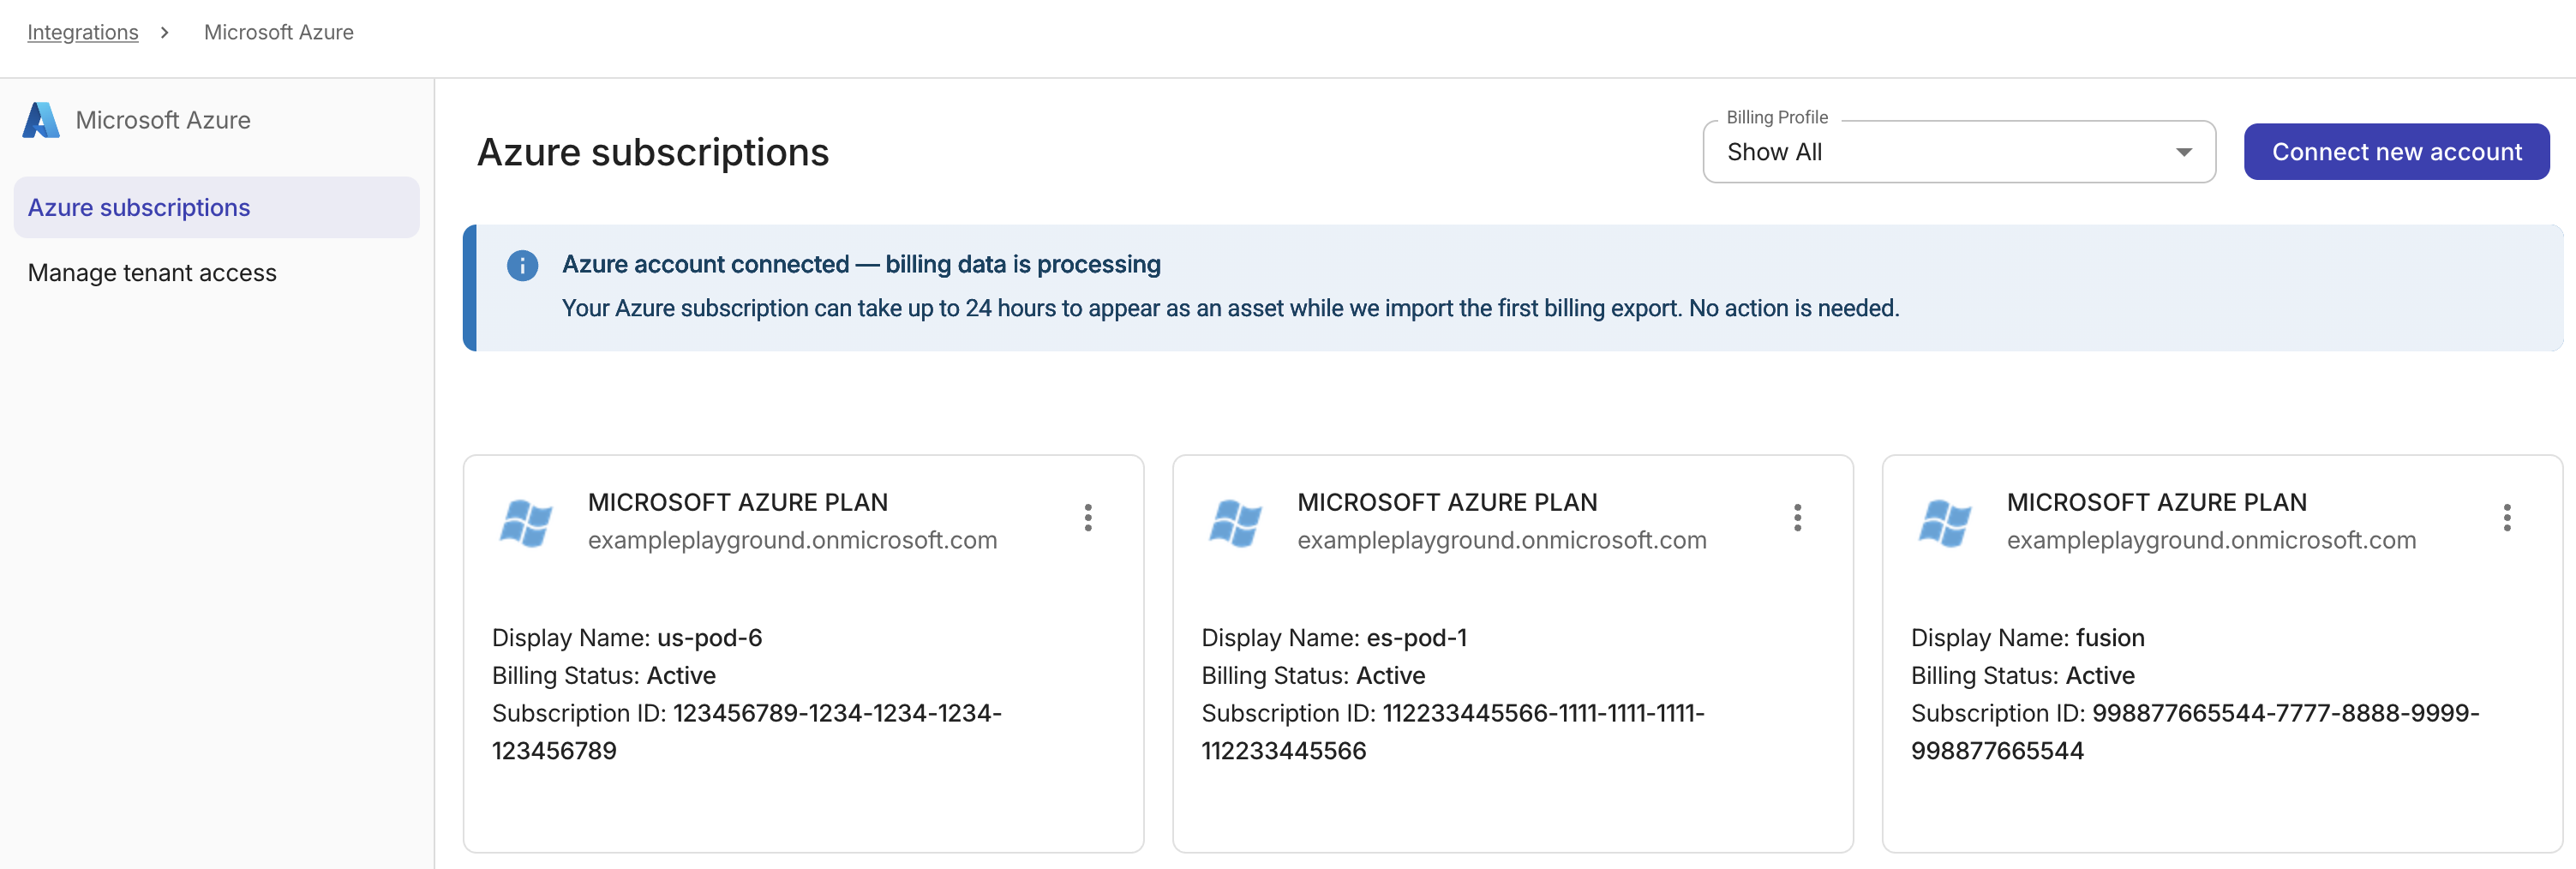The width and height of the screenshot is (2576, 869).
Task: Click Billing Status on es-pod-1 card
Action: coord(1313,676)
